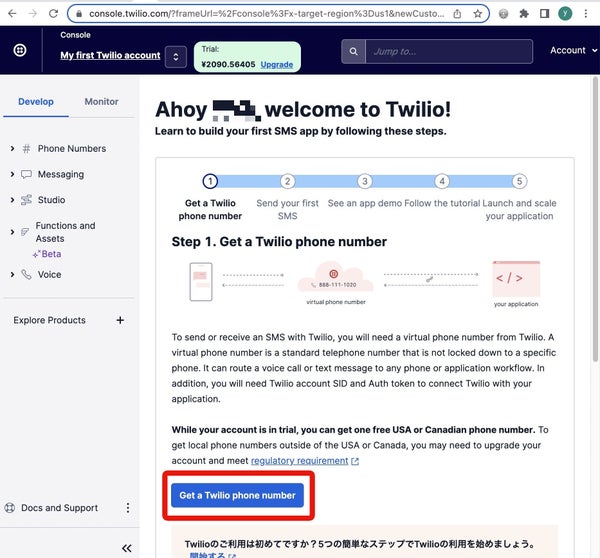This screenshot has height=558, width=600.
Task: Click the Phone Numbers menu label
Action: coord(72,148)
